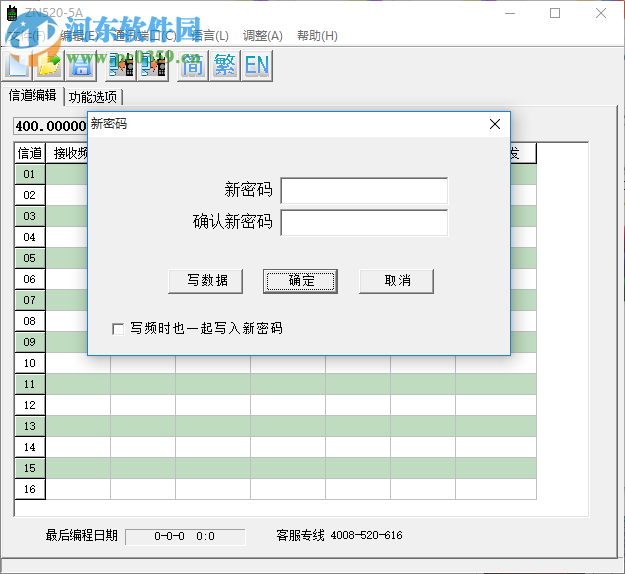Select channel row 11
The image size is (625, 574).
pos(29,384)
